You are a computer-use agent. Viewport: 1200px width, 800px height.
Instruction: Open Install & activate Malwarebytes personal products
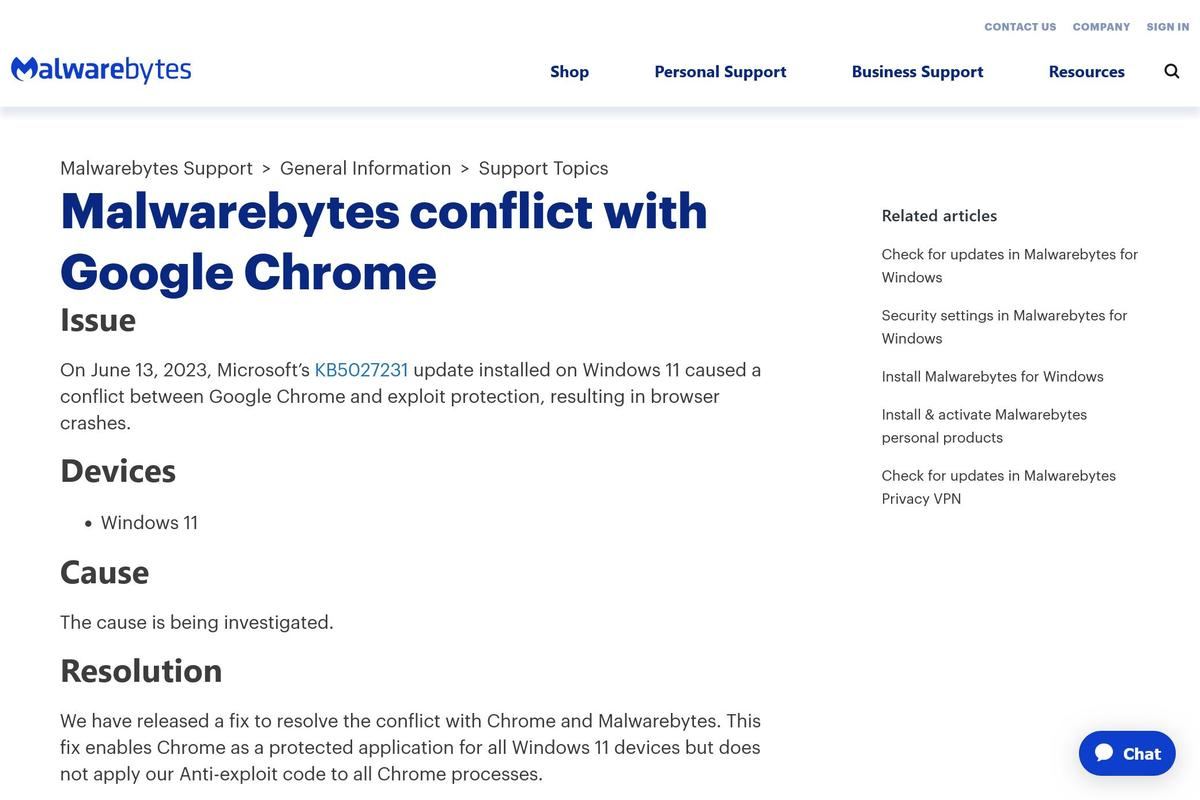click(984, 426)
